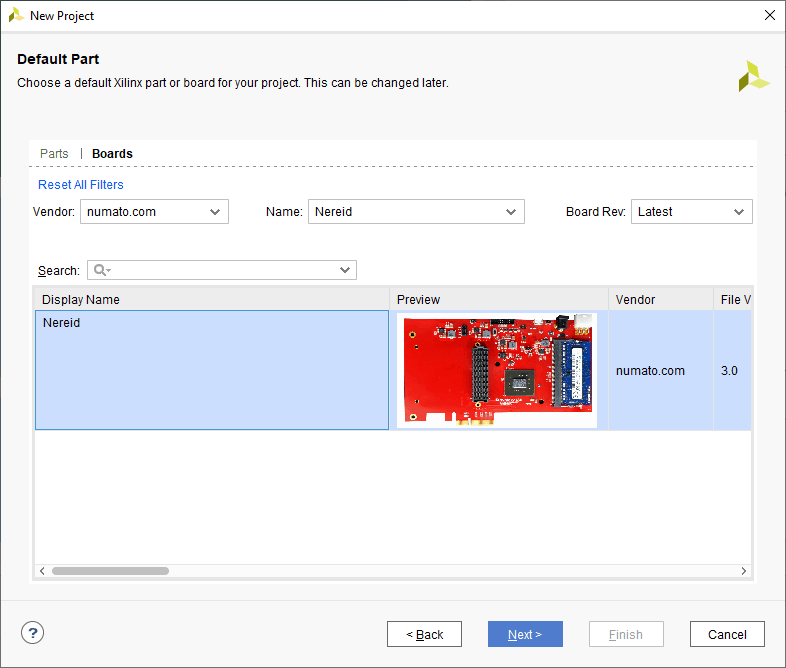Open the Board Rev dropdown

(691, 212)
